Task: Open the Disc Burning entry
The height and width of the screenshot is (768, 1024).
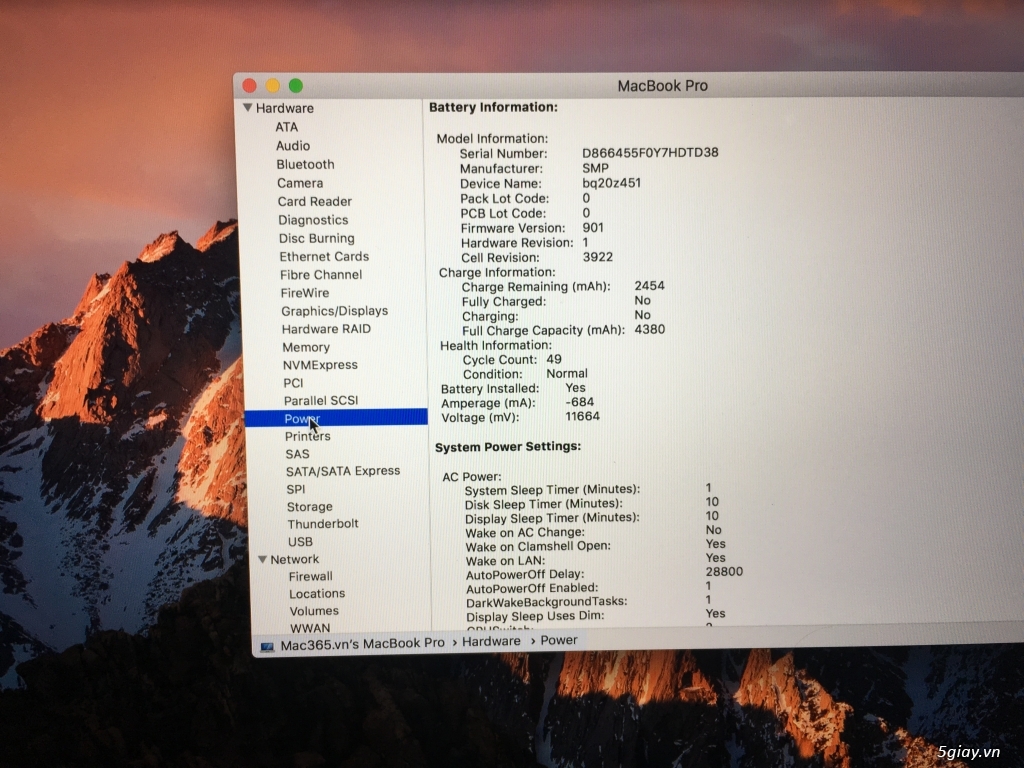Action: pos(317,238)
